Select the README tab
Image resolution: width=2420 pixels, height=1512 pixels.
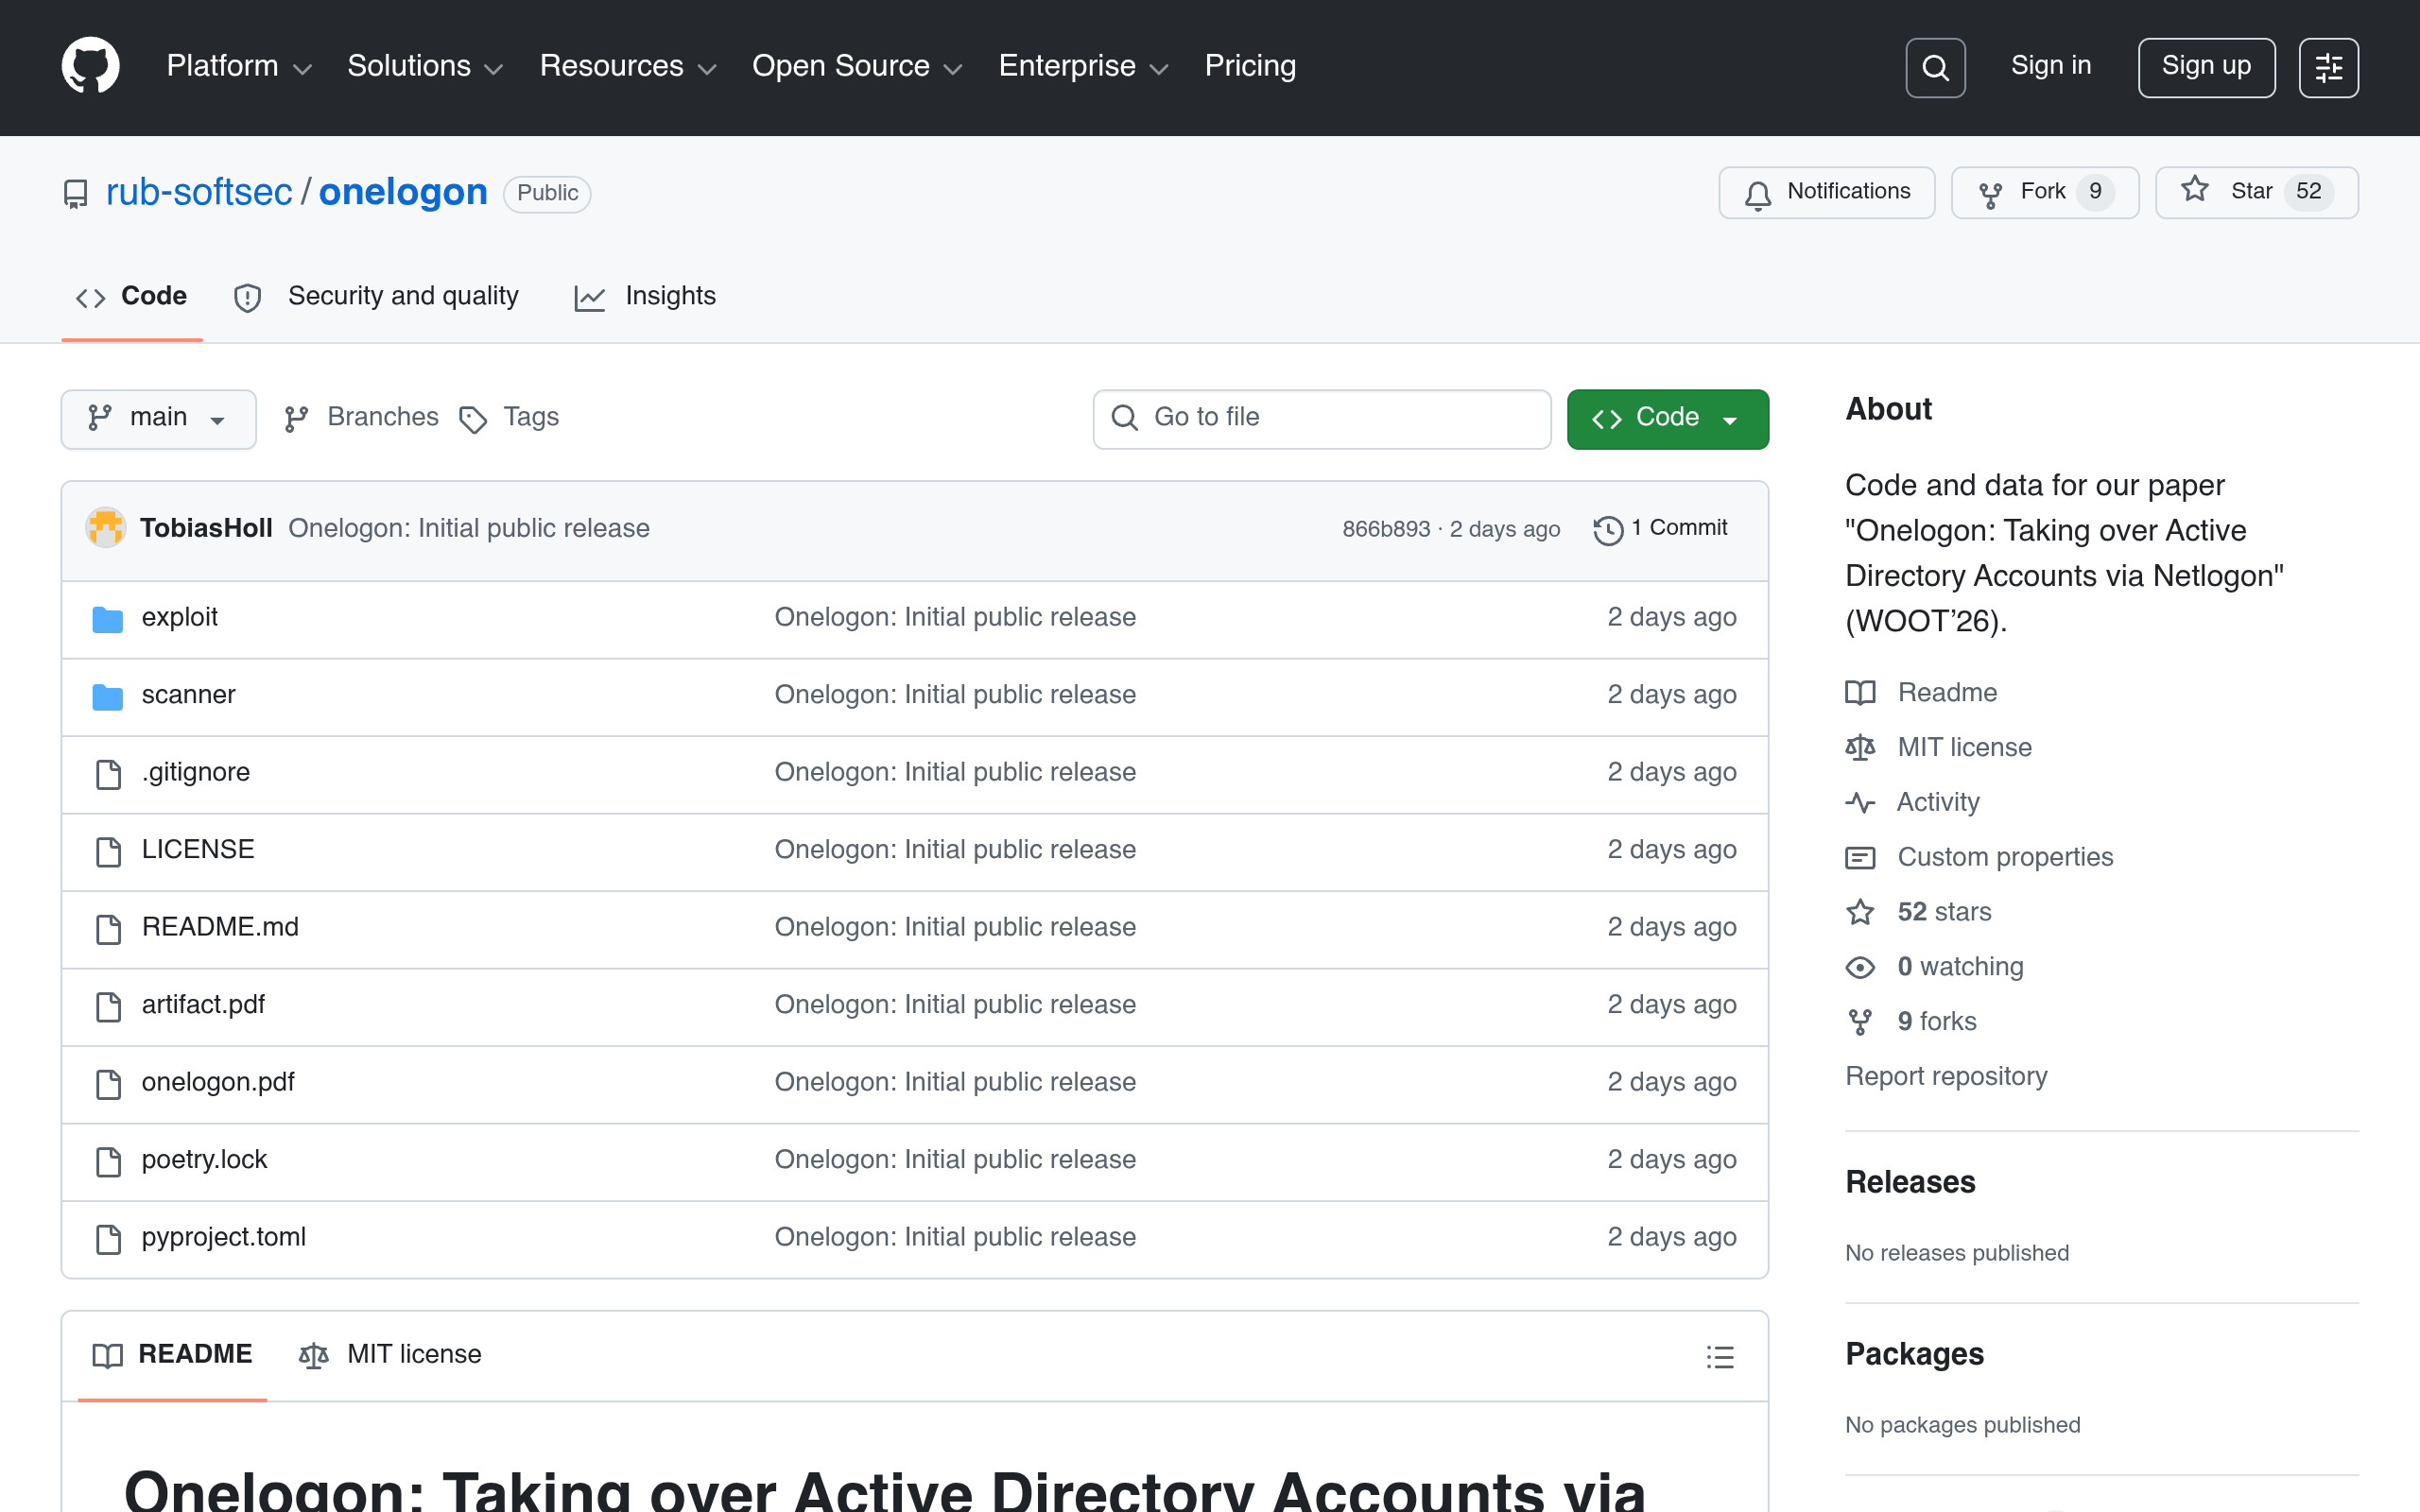click(x=172, y=1355)
